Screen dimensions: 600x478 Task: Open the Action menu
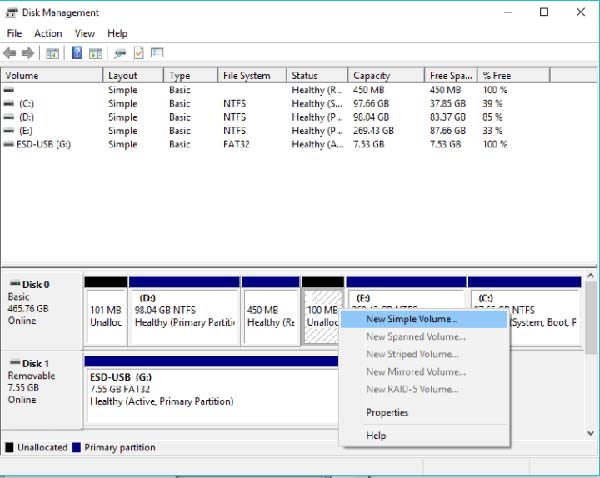tap(47, 33)
